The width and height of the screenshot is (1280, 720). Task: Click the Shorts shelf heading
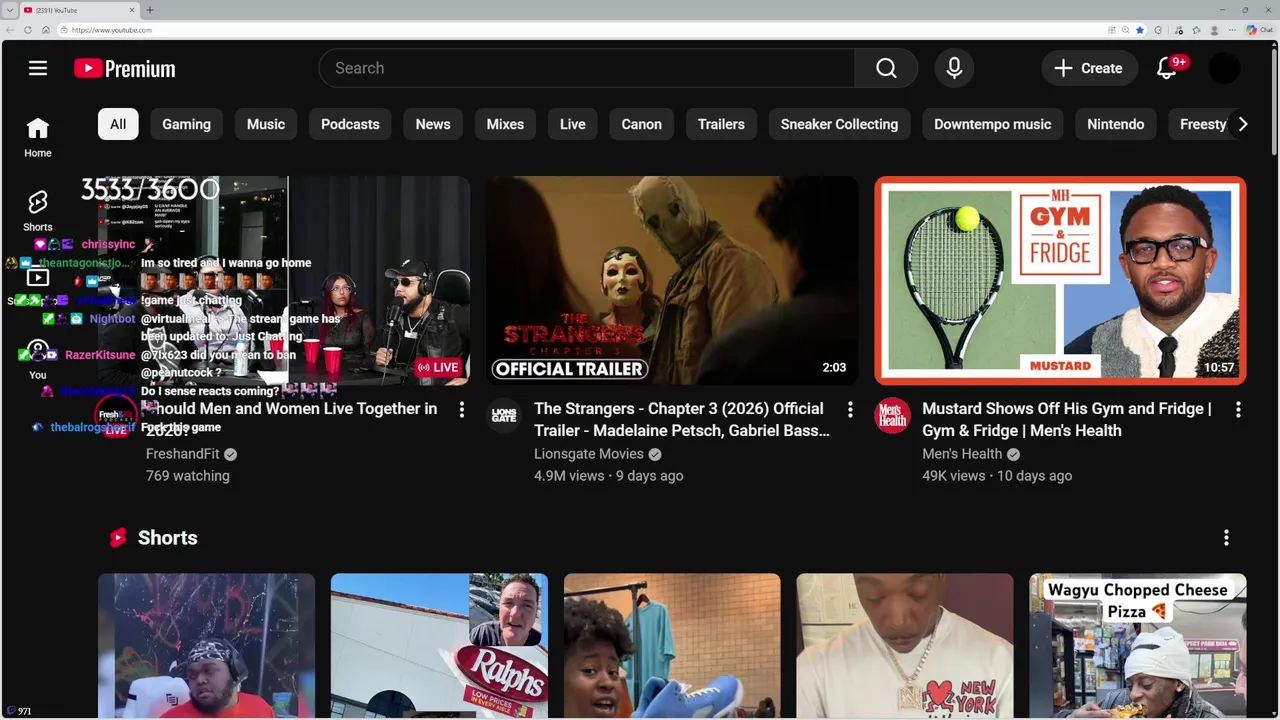pyautogui.click(x=167, y=538)
